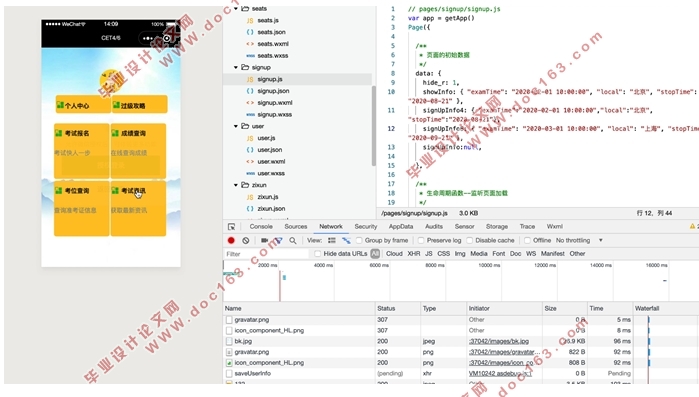699x397 pixels.
Task: Select the saveUserInfo request row
Action: coord(461,373)
